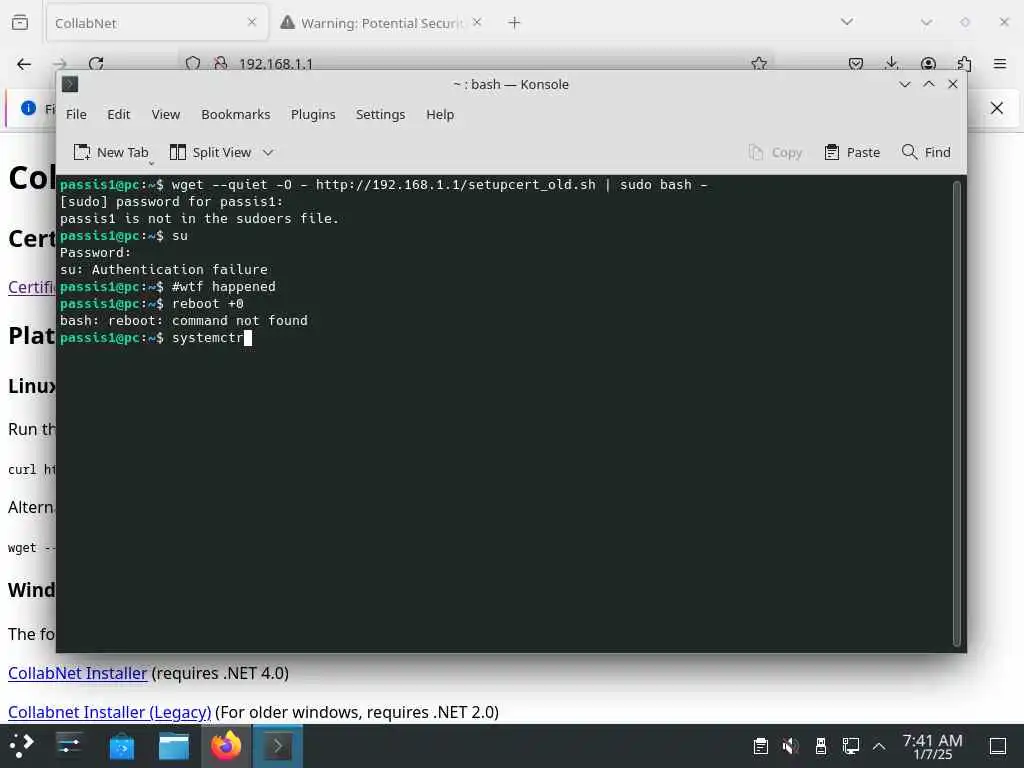Open Find in the Konsole toolbar

coord(926,152)
